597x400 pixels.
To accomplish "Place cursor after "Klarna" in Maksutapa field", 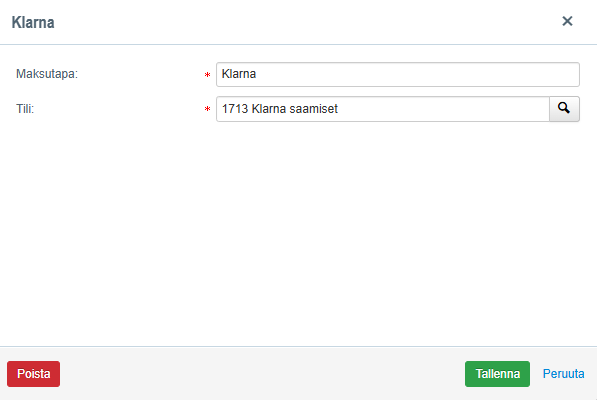I will pyautogui.click(x=257, y=74).
